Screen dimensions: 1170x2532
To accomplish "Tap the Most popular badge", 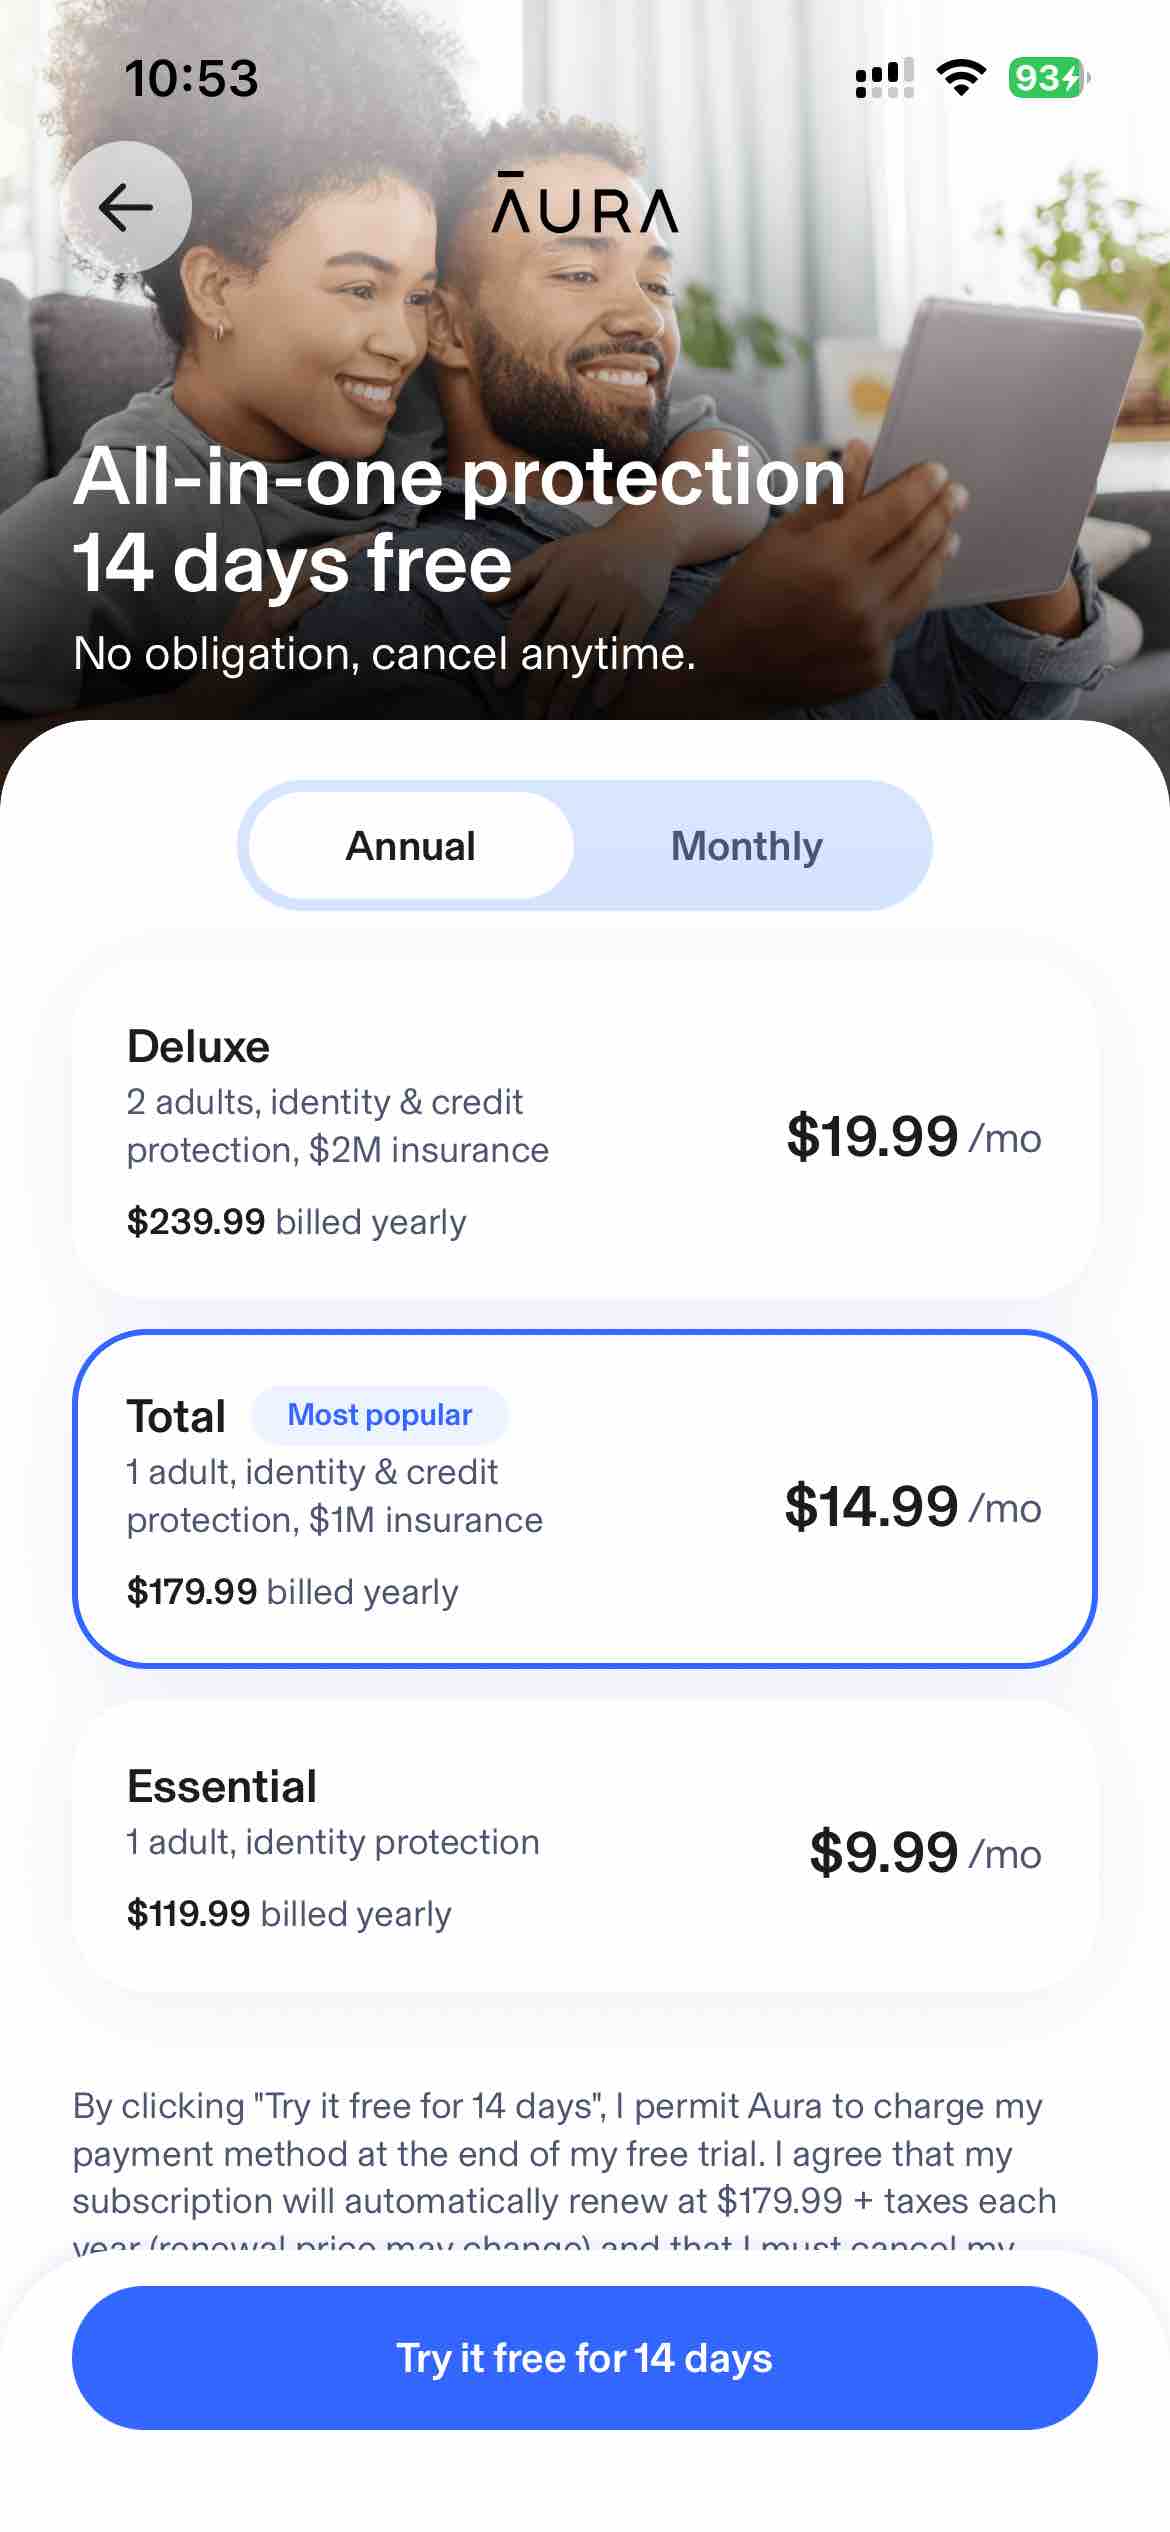I will pyautogui.click(x=380, y=1415).
